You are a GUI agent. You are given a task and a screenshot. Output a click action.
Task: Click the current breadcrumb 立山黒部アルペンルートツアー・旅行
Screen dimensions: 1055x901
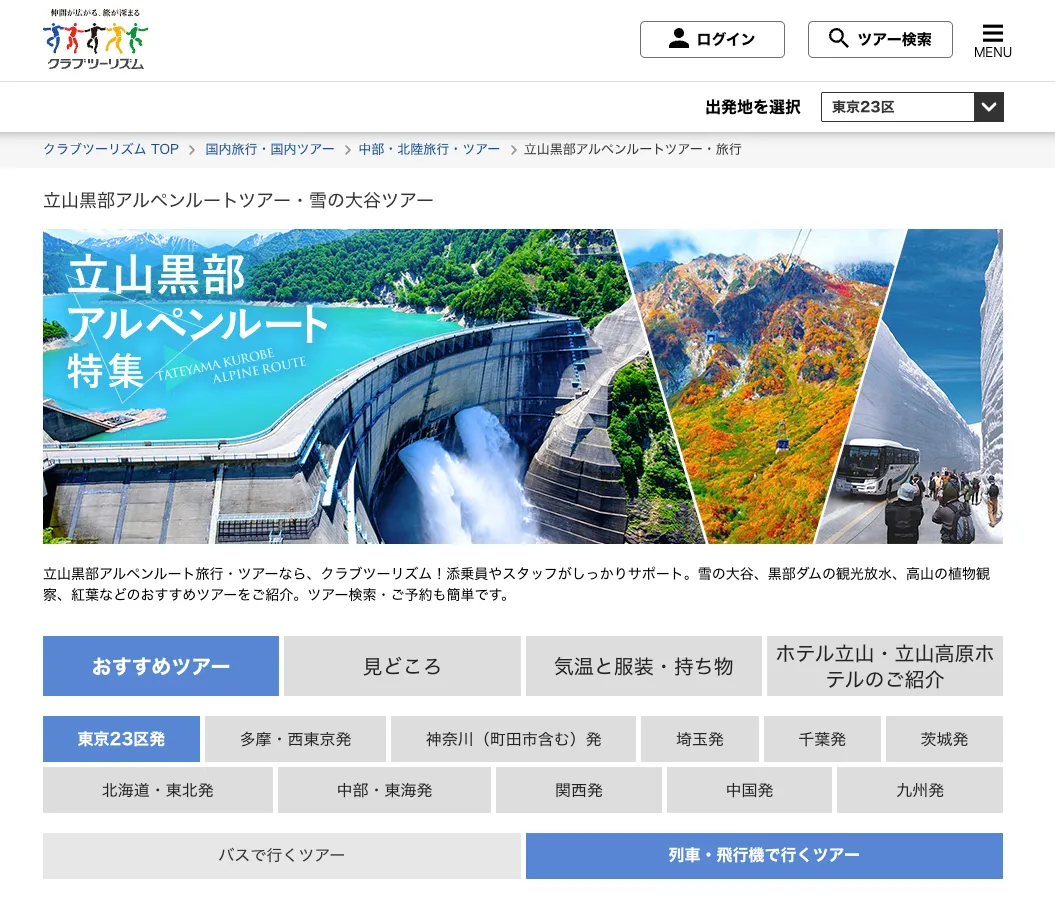coord(632,149)
